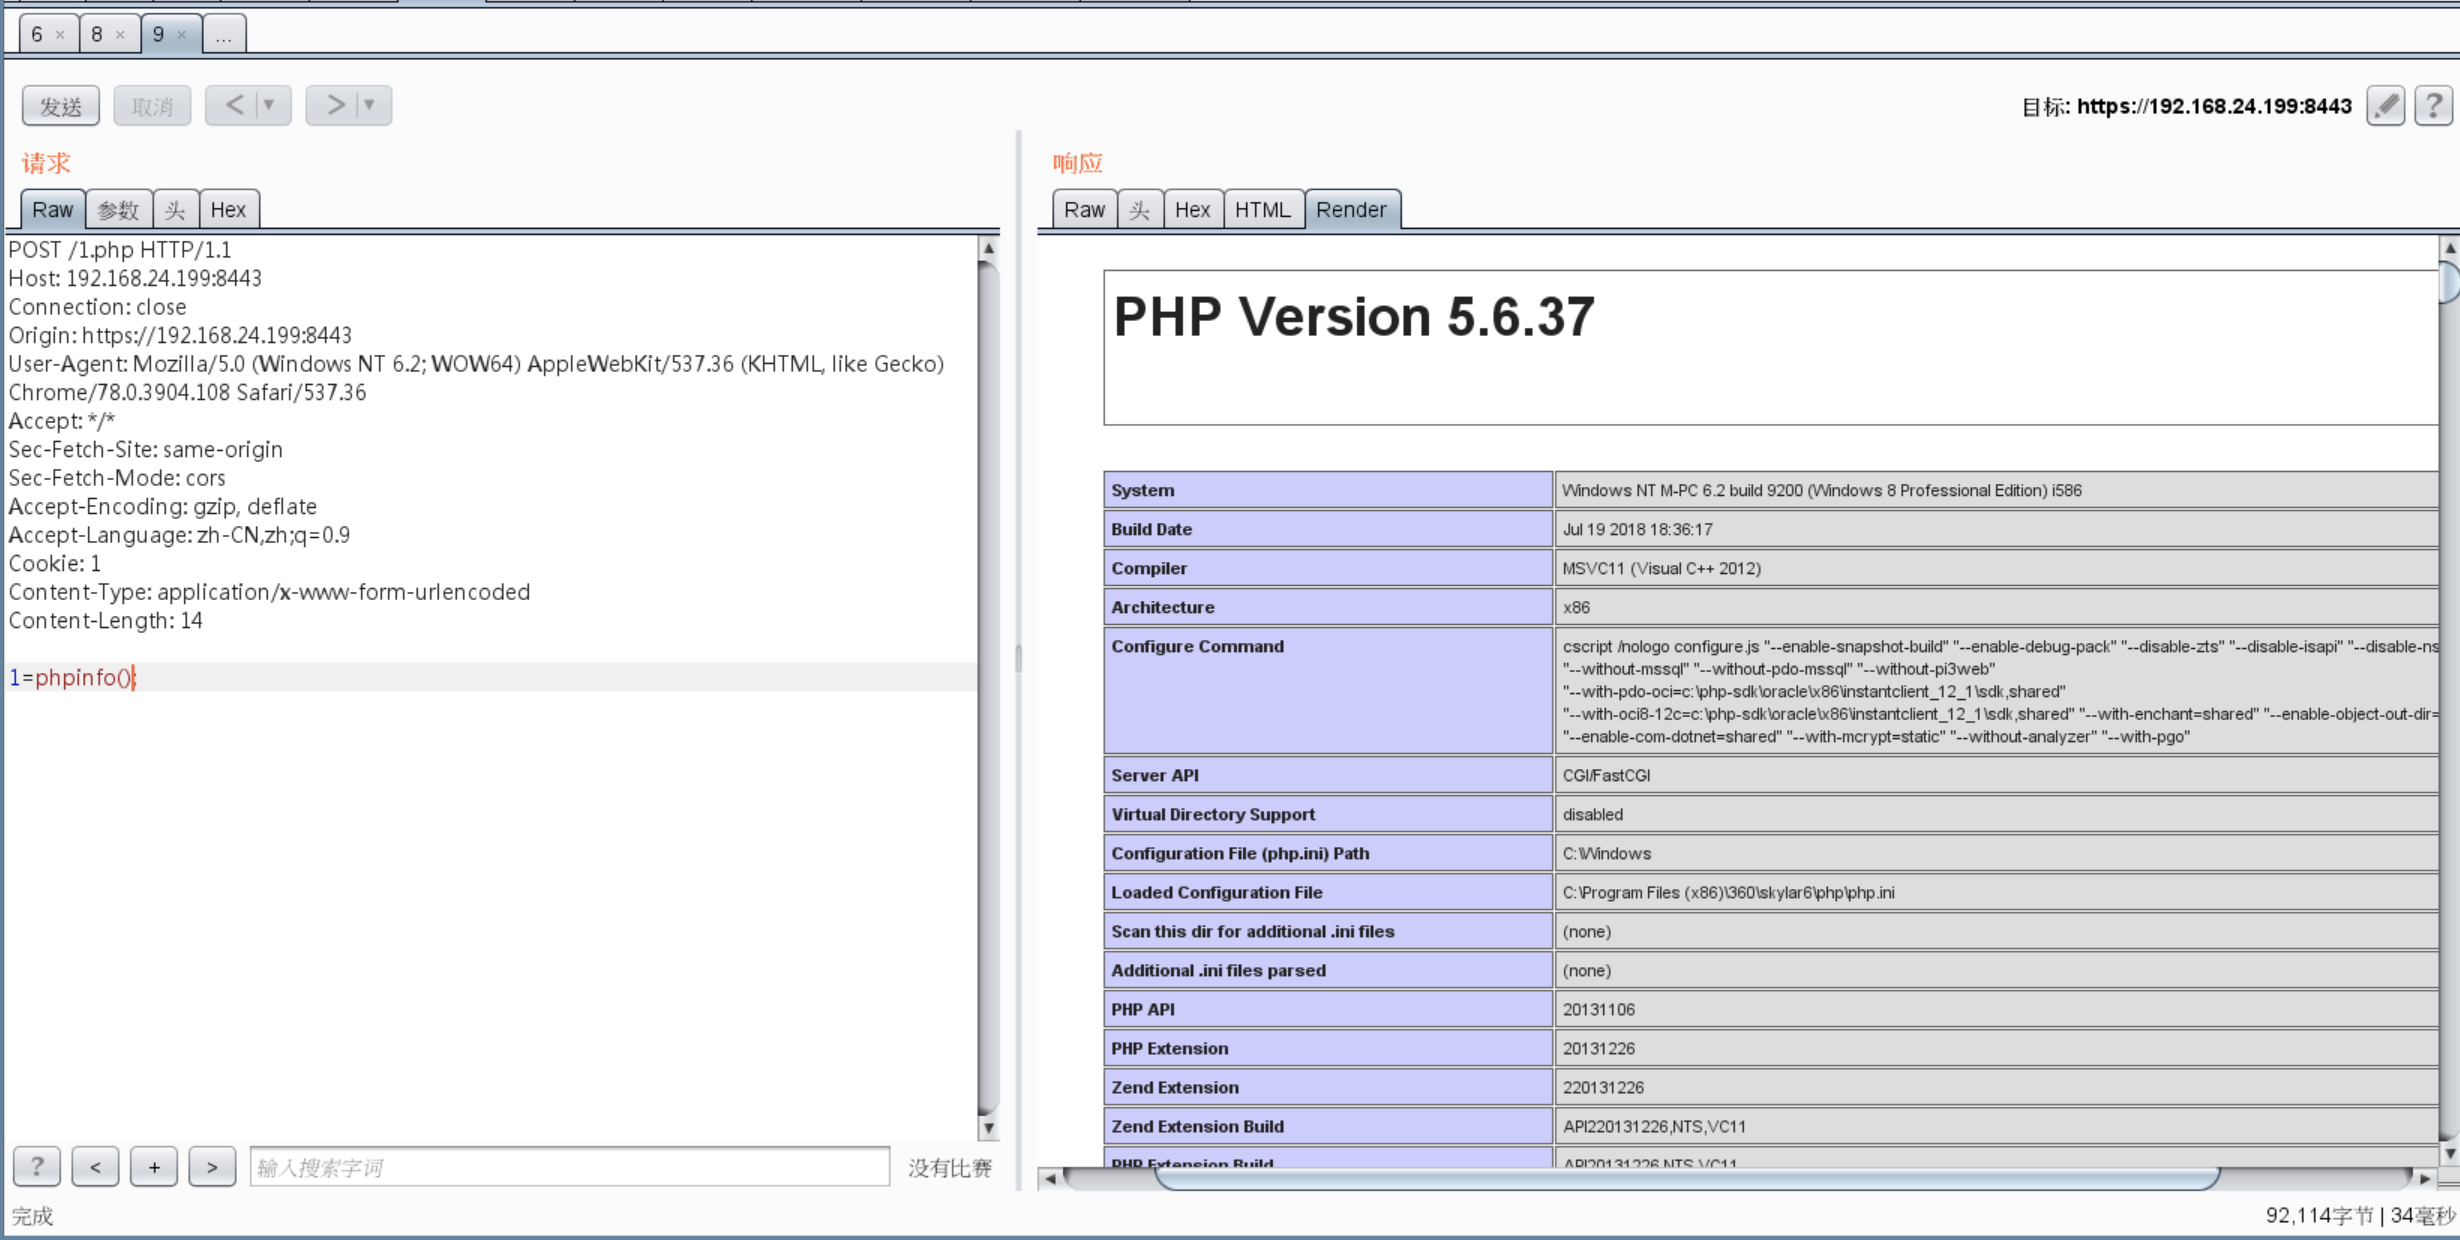Click the response horizontal scrollbar thumb
Viewport: 2460px width, 1240px height.
point(1686,1178)
